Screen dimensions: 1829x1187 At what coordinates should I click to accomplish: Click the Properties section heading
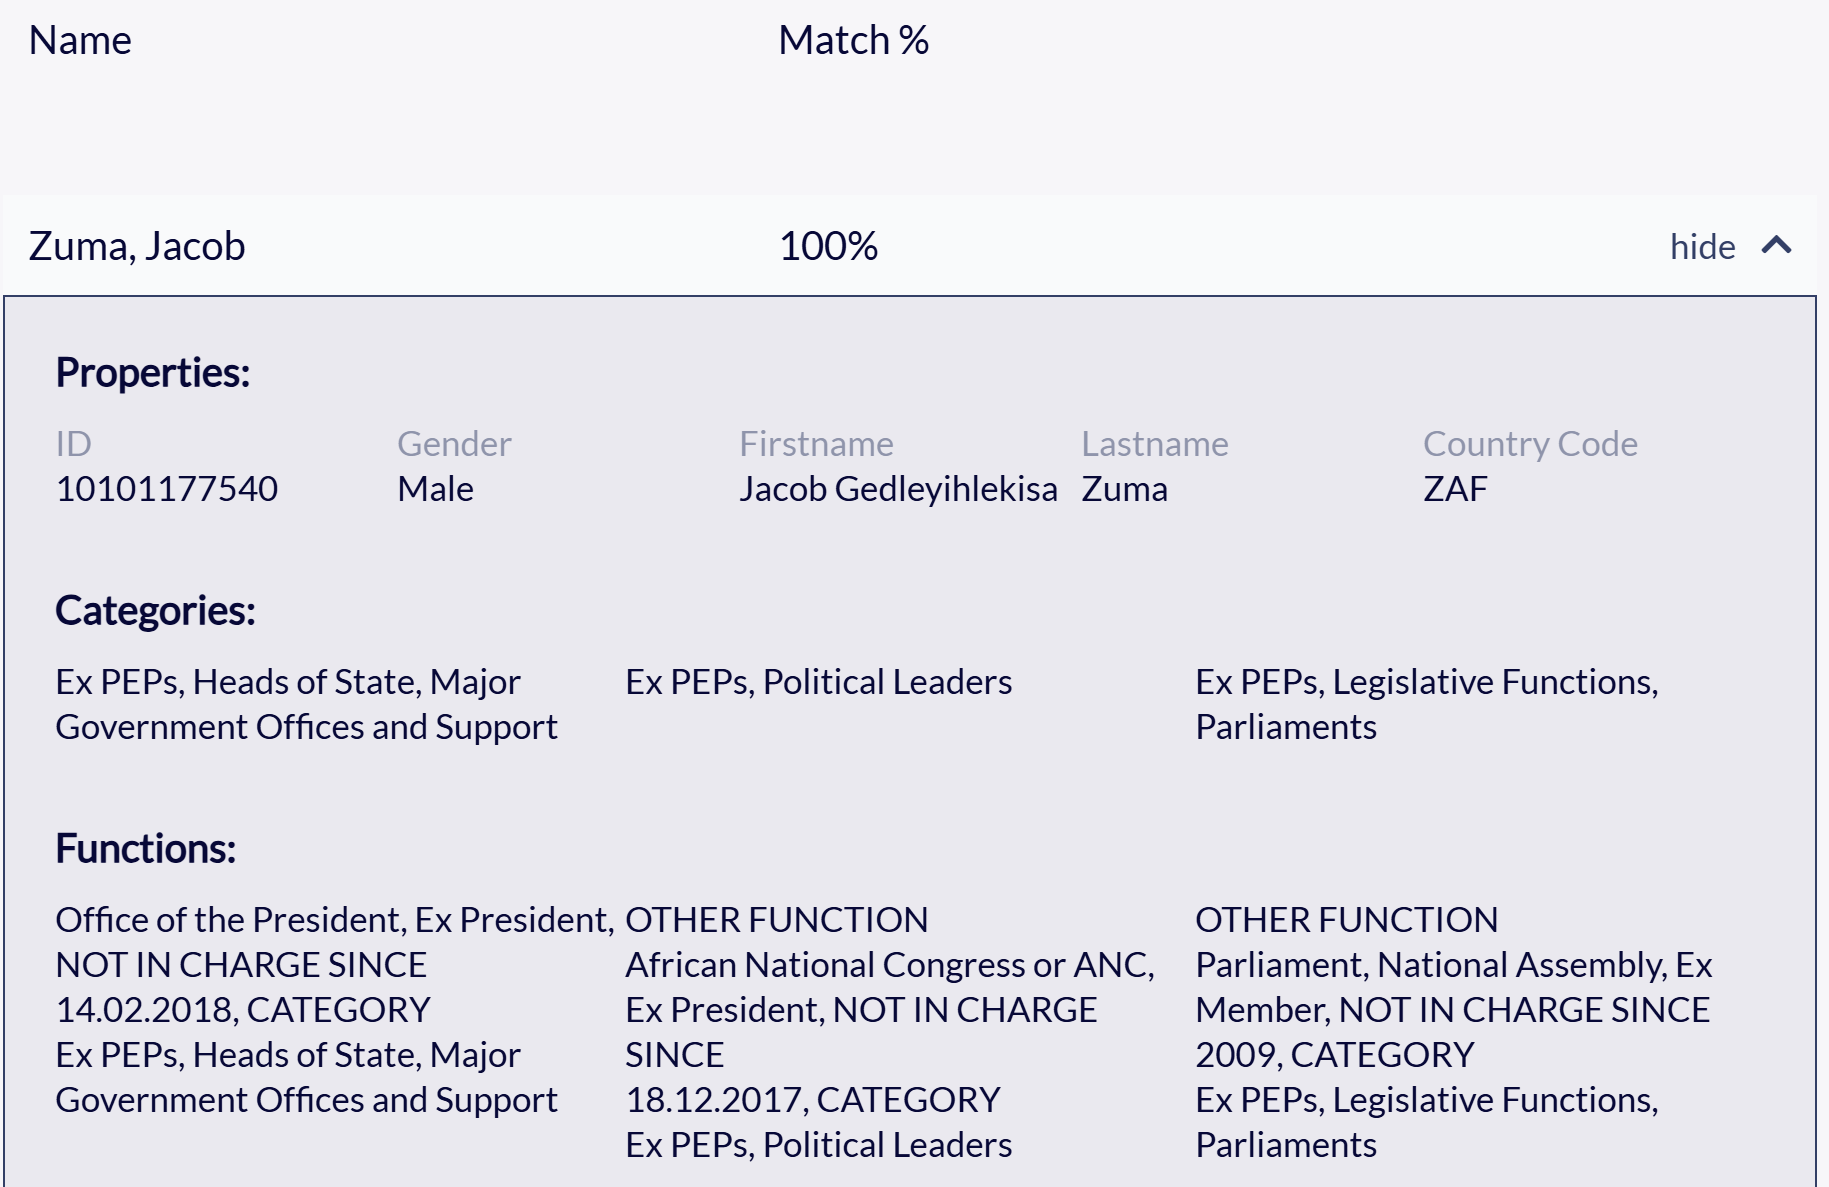[x=153, y=373]
